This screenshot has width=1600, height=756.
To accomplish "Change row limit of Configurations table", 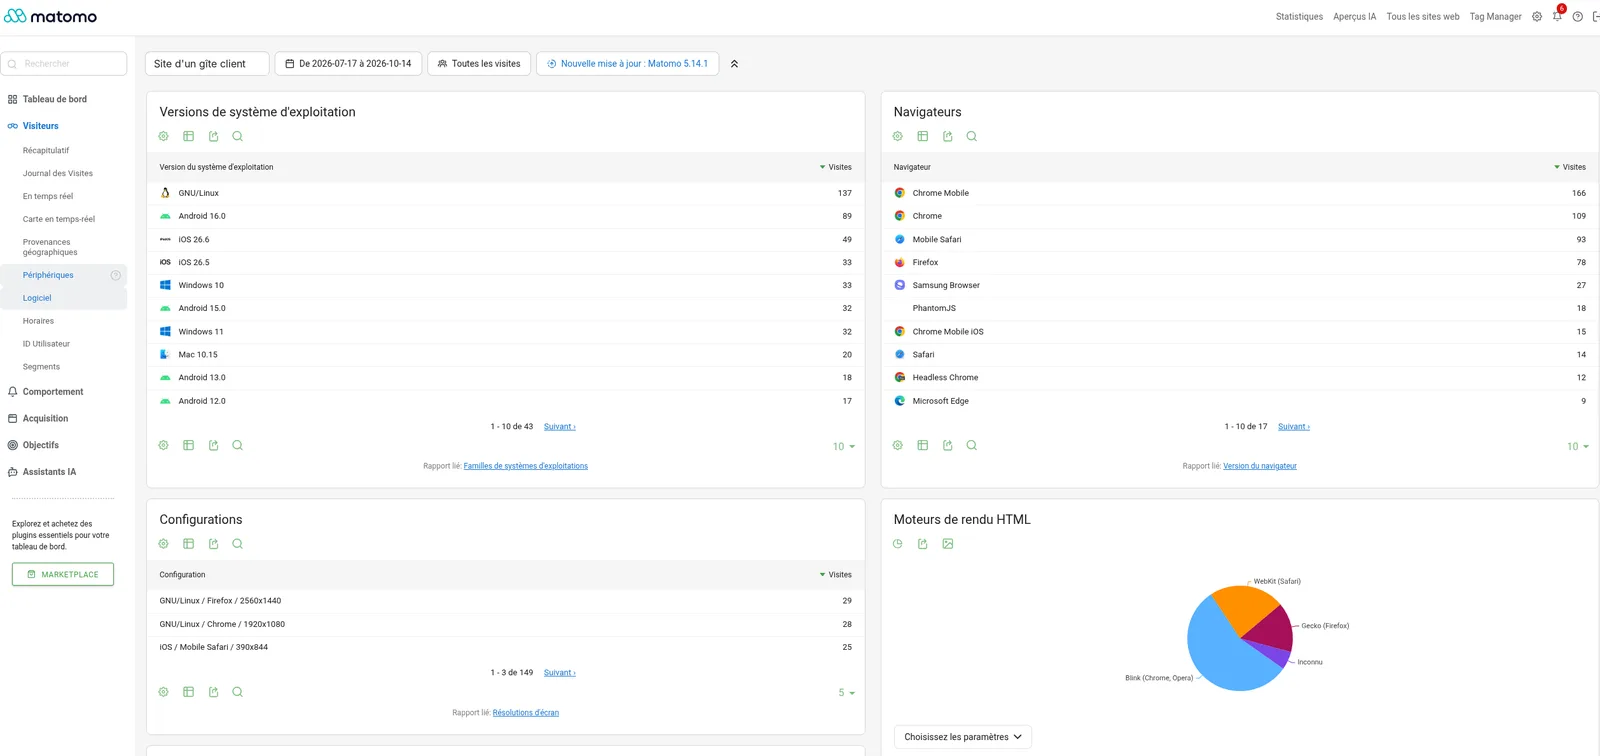I will [846, 693].
